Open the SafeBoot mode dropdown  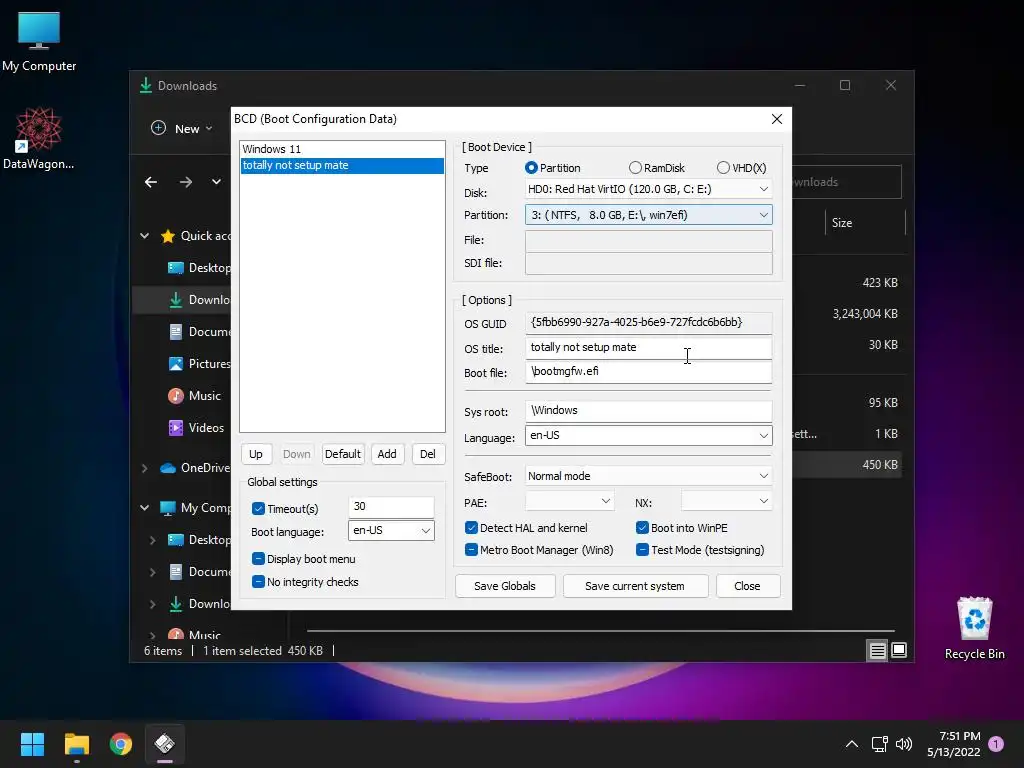(648, 476)
